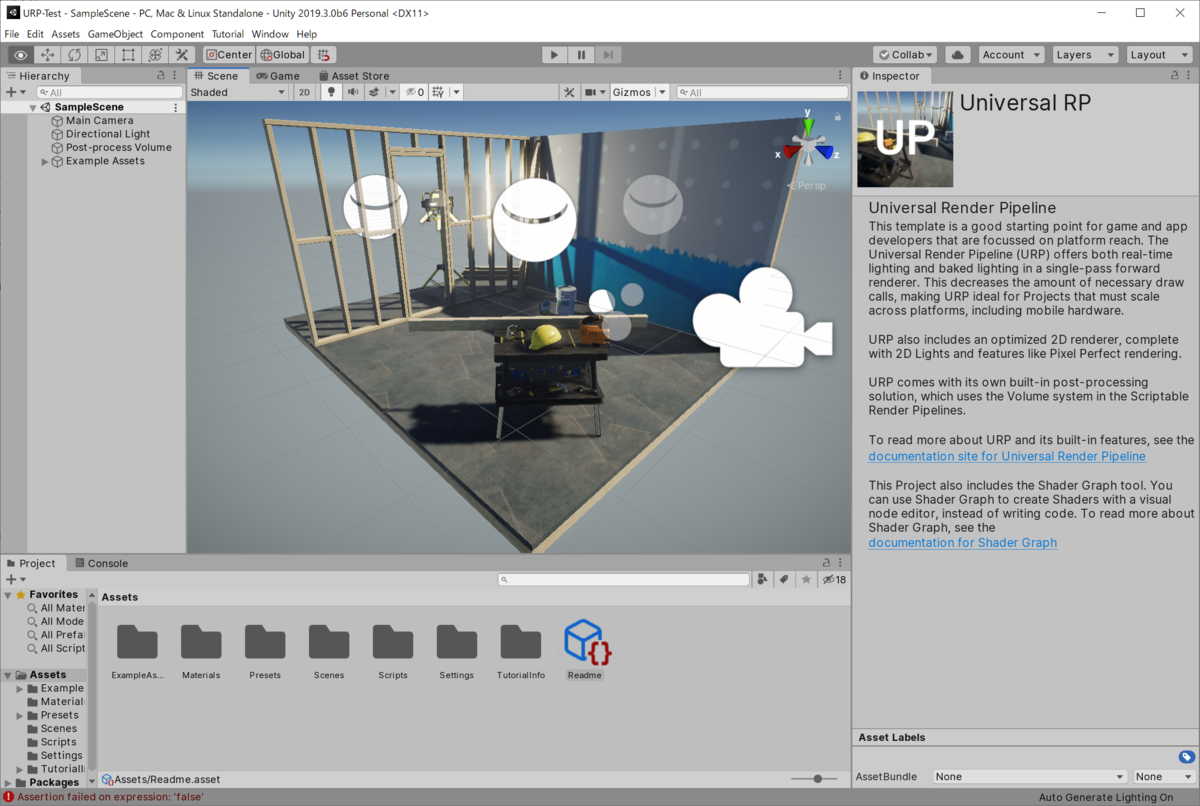Open the Component menu
The height and width of the screenshot is (806, 1200).
(177, 34)
